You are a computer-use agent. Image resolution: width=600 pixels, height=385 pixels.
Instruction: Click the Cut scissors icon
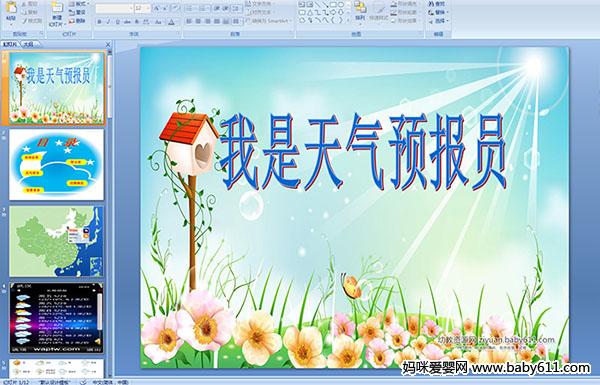(24, 4)
